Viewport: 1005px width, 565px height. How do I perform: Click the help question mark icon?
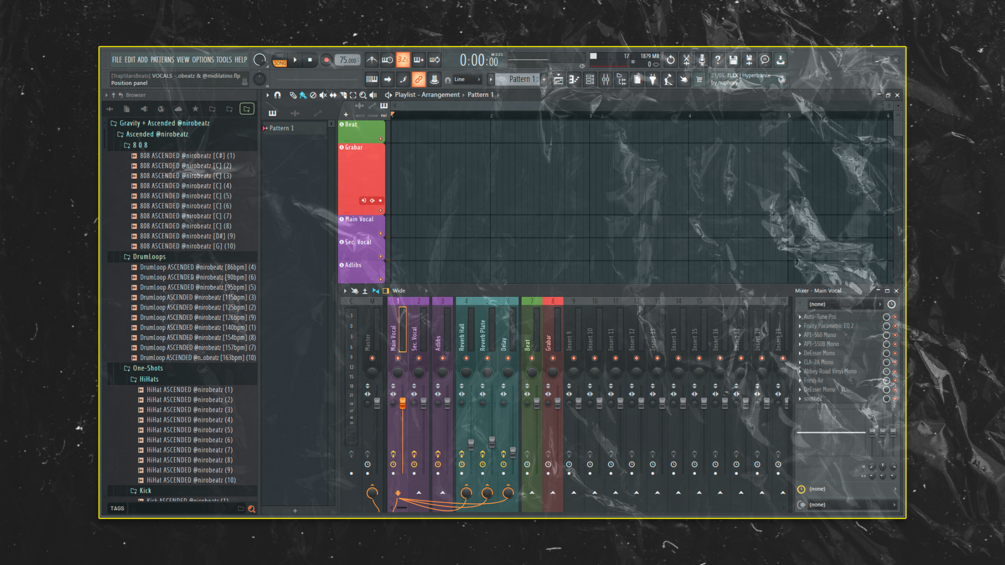click(x=718, y=60)
